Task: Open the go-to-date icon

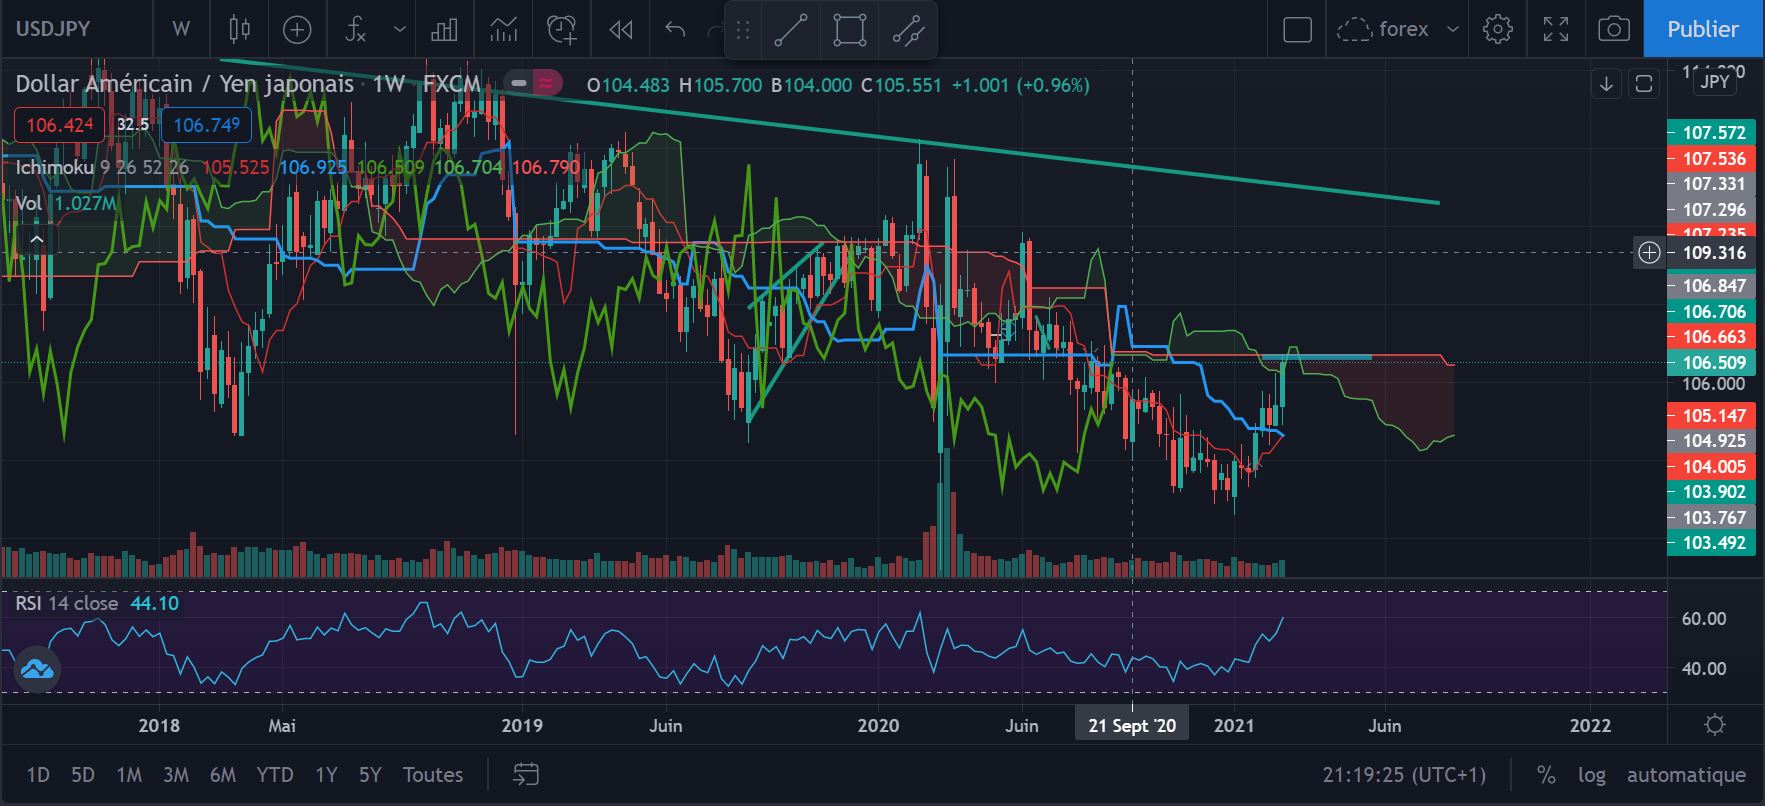Action: 526,774
